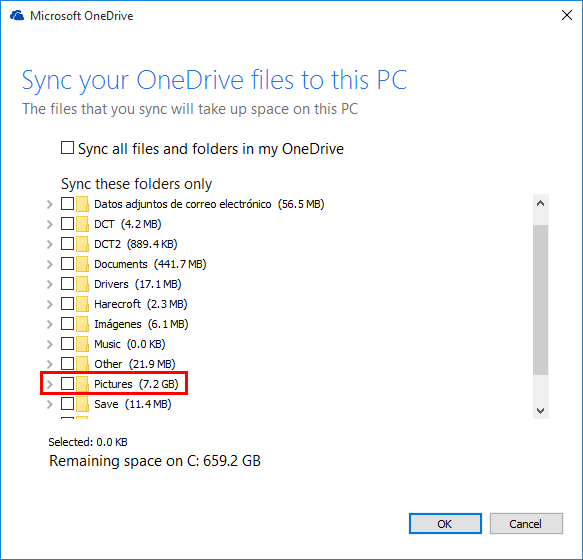Click the Pictures folder icon
The image size is (583, 560).
82,384
